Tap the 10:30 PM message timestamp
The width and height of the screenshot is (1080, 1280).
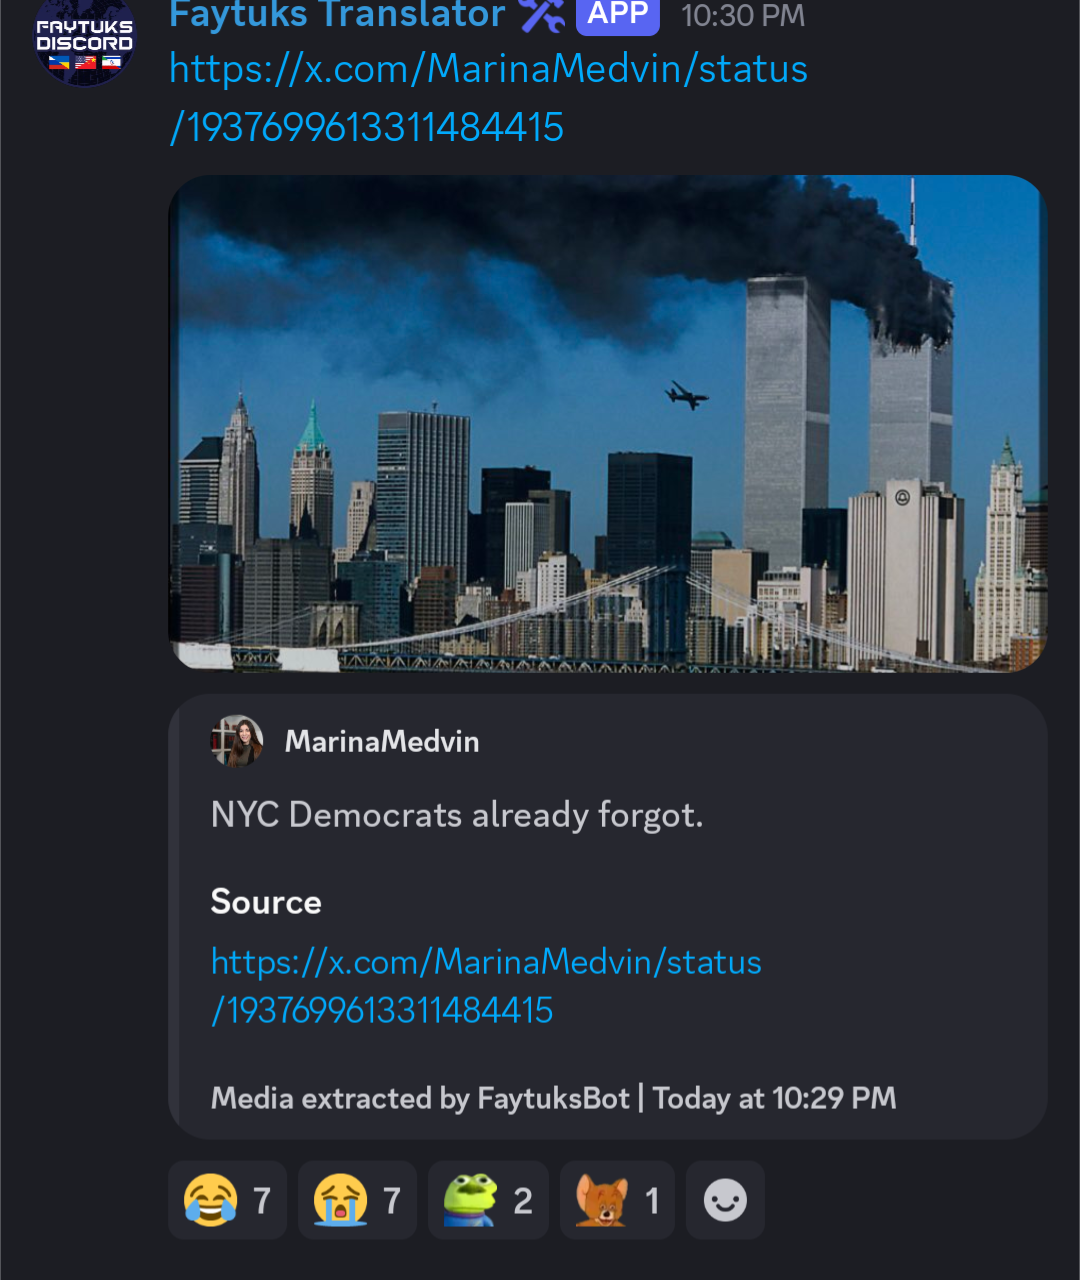point(743,16)
